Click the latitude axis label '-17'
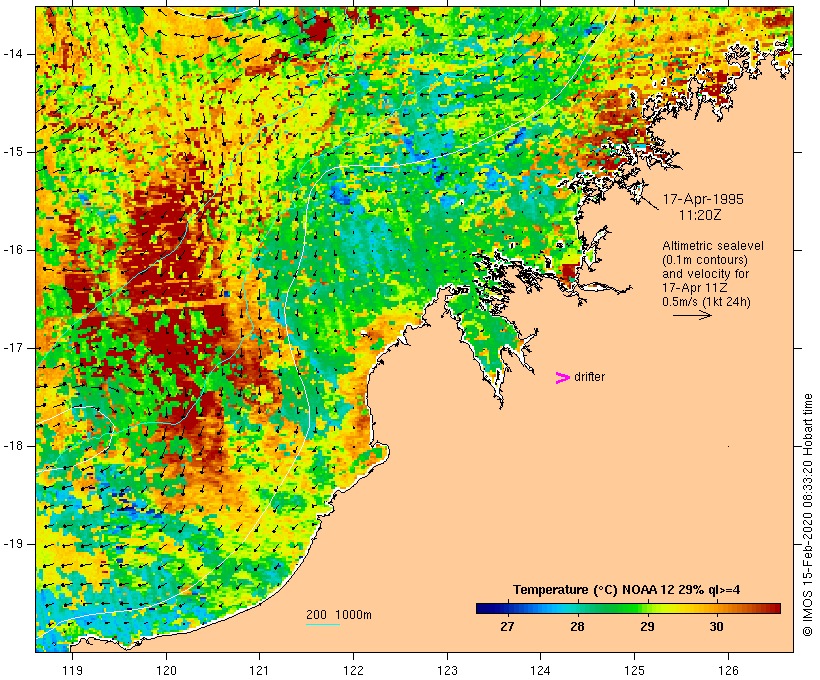Image resolution: width=820 pixels, height=680 pixels. (x=13, y=348)
